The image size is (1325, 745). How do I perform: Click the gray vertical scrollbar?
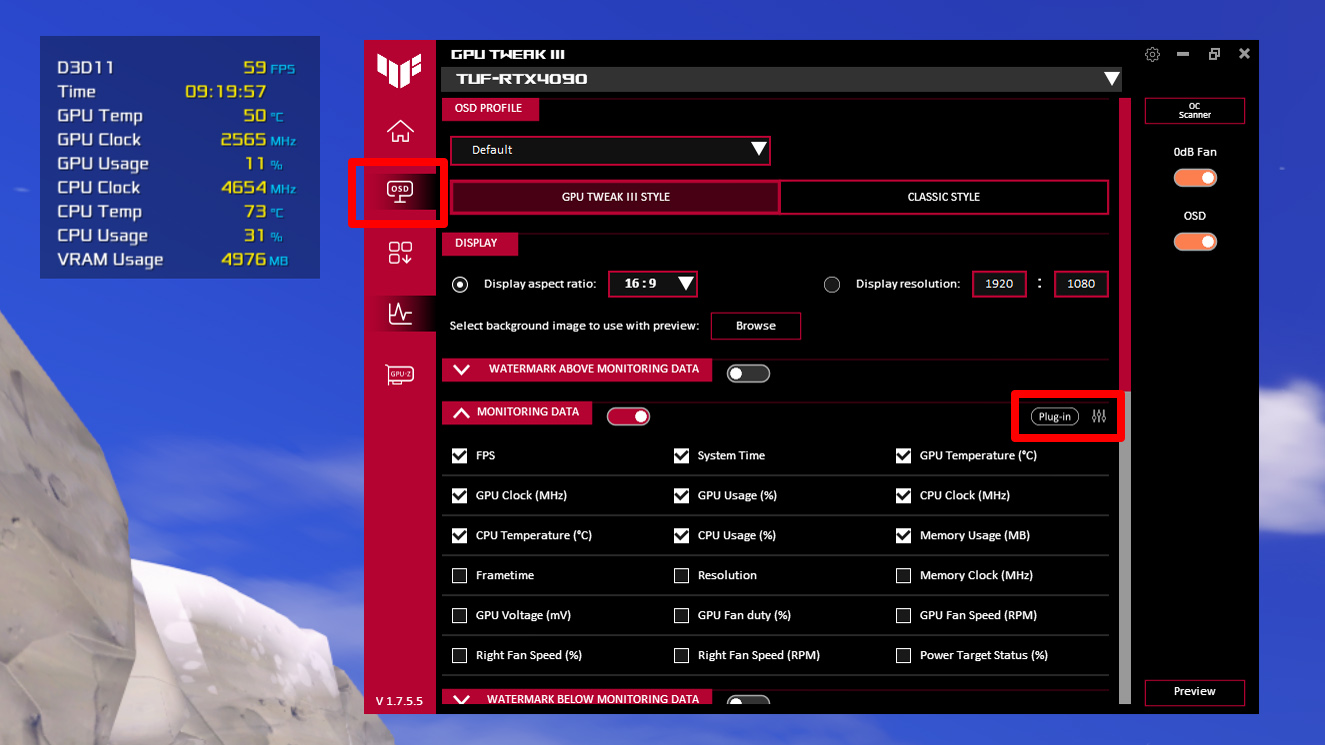[1125, 545]
